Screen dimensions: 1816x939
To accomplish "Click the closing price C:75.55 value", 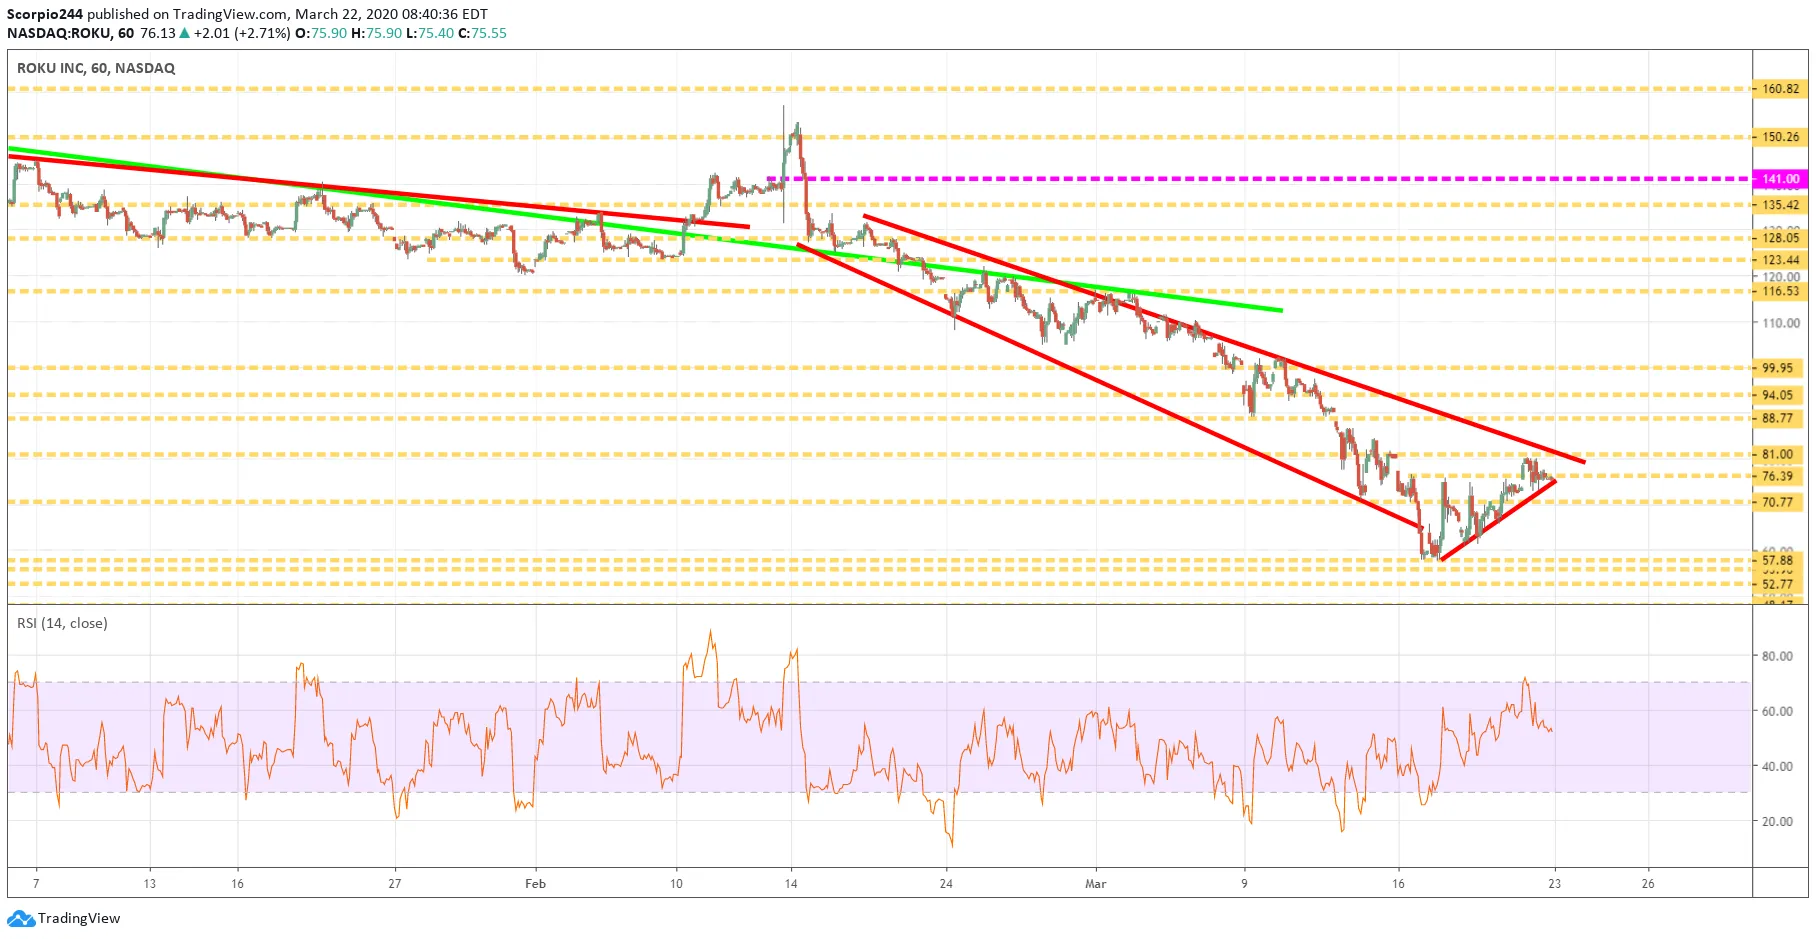I will point(482,33).
